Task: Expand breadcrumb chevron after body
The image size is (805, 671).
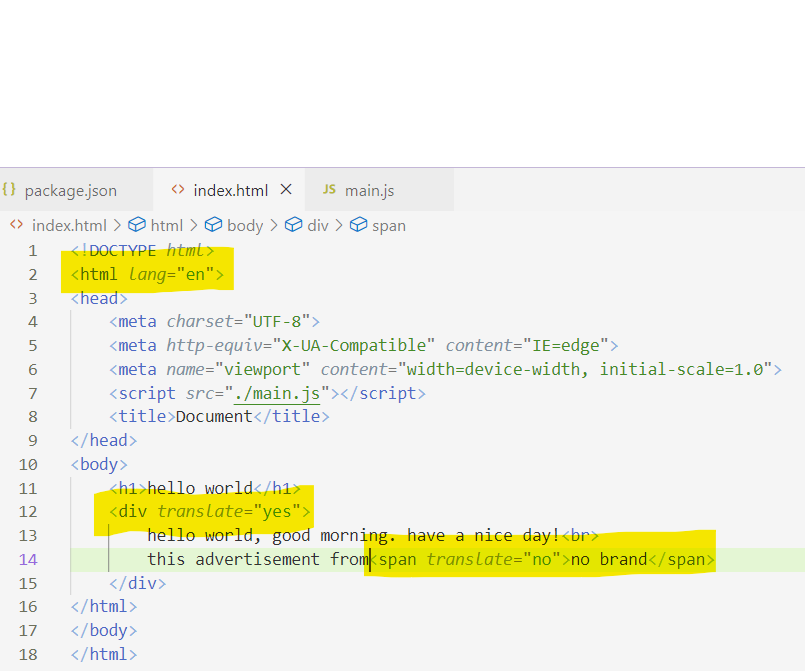Action: tap(274, 225)
